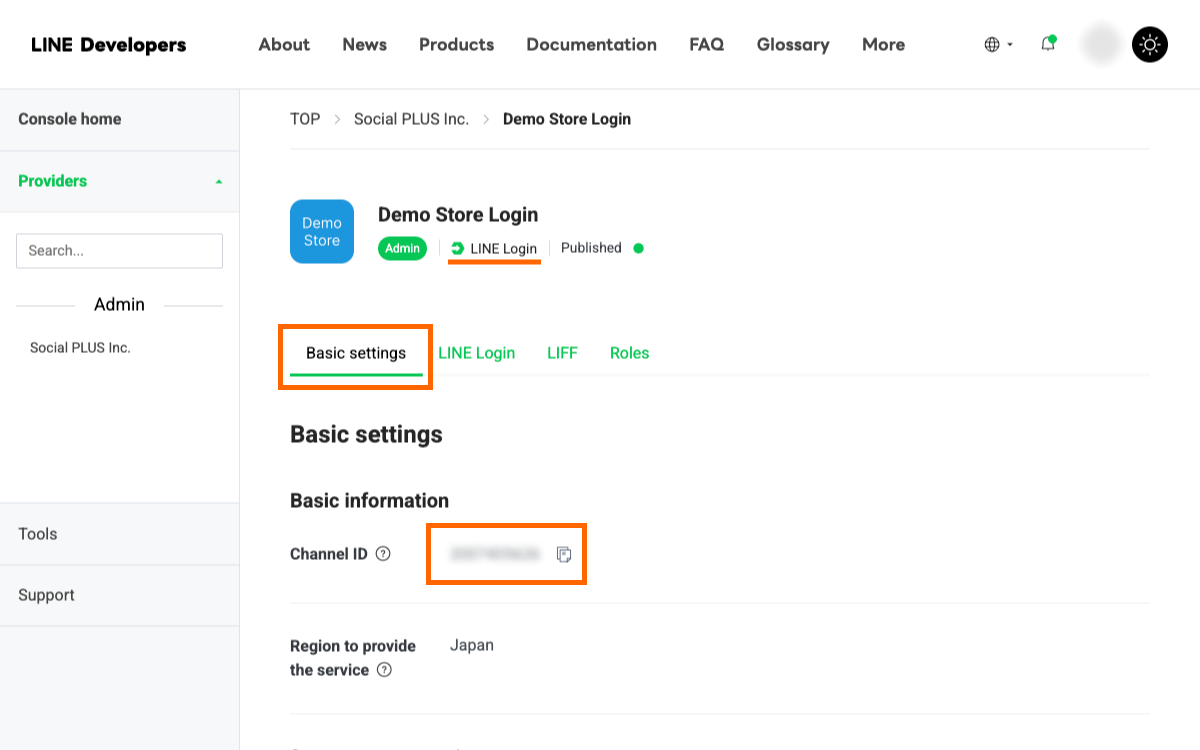Viewport: 1200px width, 750px height.
Task: Switch to Basic settings tab
Action: [x=356, y=353]
